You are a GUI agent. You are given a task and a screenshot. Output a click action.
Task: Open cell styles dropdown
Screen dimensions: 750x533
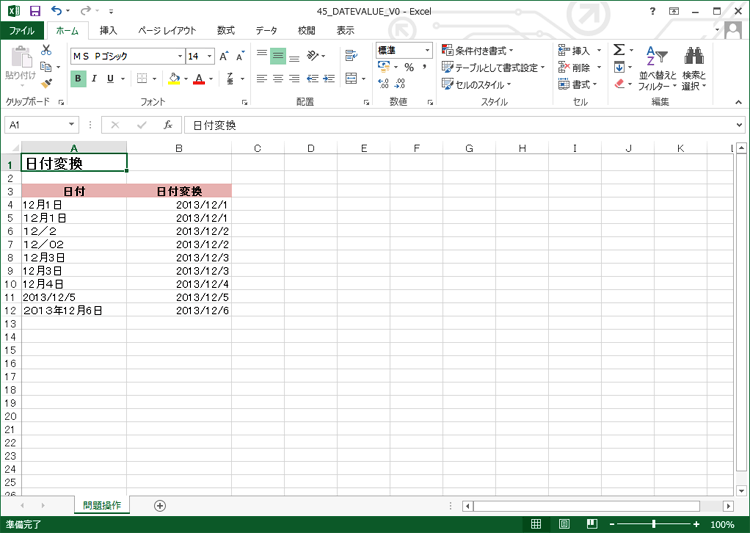click(x=476, y=85)
